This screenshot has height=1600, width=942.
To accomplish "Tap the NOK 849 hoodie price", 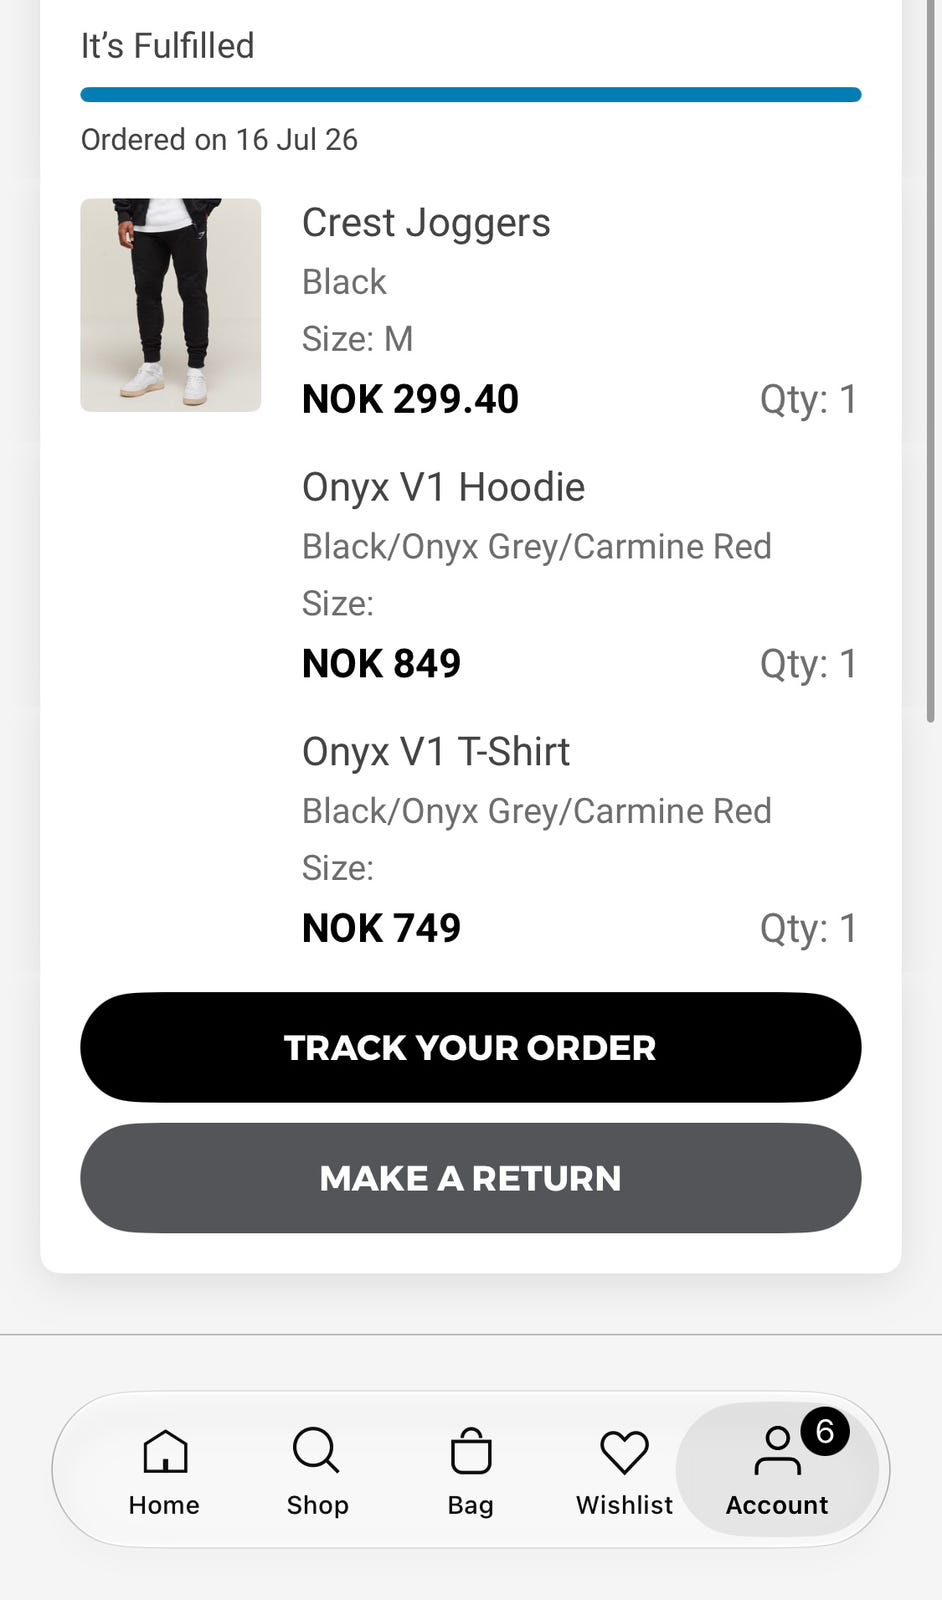I will (382, 664).
